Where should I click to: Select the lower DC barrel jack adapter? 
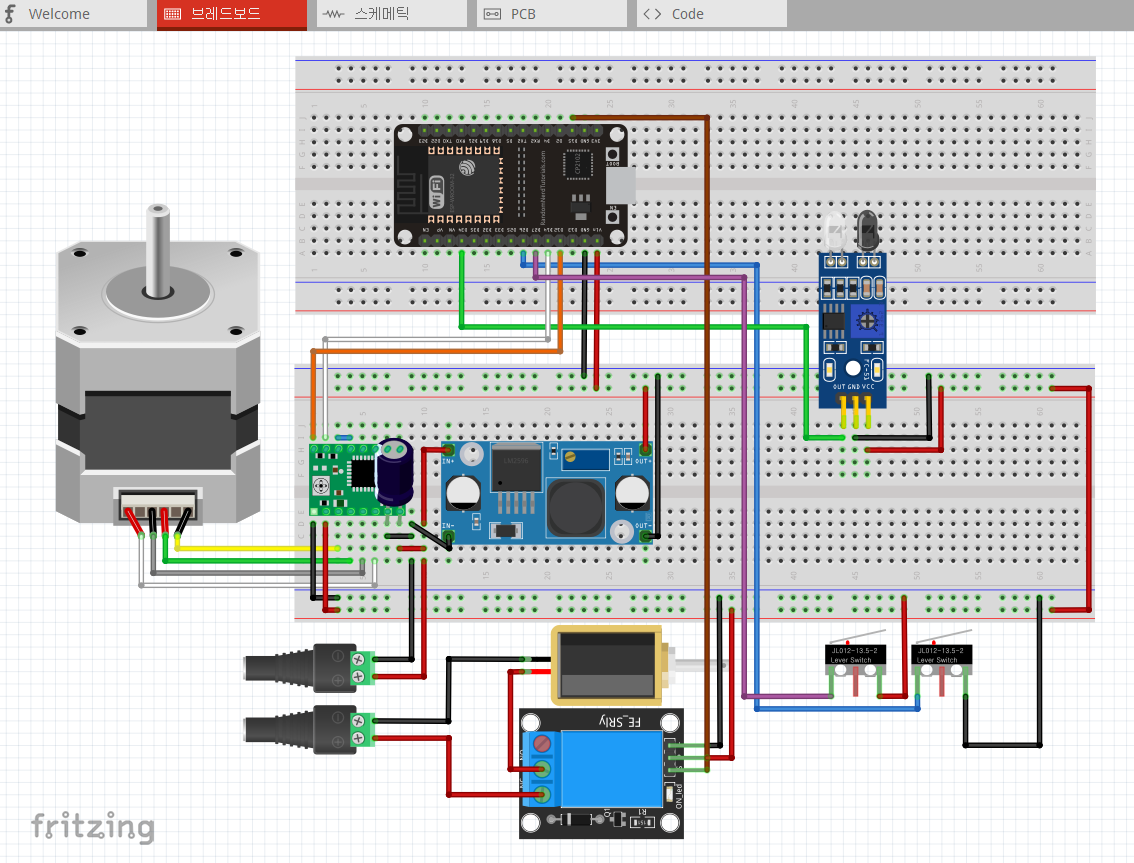coord(310,729)
